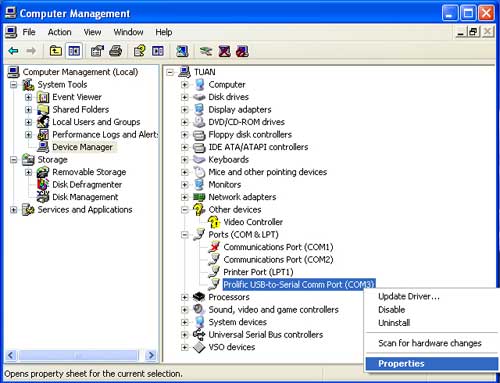Click left arrow of the tree horizontal scrollbar
The width and height of the screenshot is (500, 383).
(x=11, y=355)
